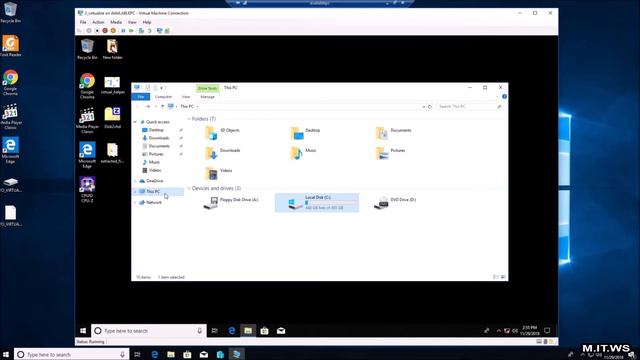Select Music in Quick access list

154,162
